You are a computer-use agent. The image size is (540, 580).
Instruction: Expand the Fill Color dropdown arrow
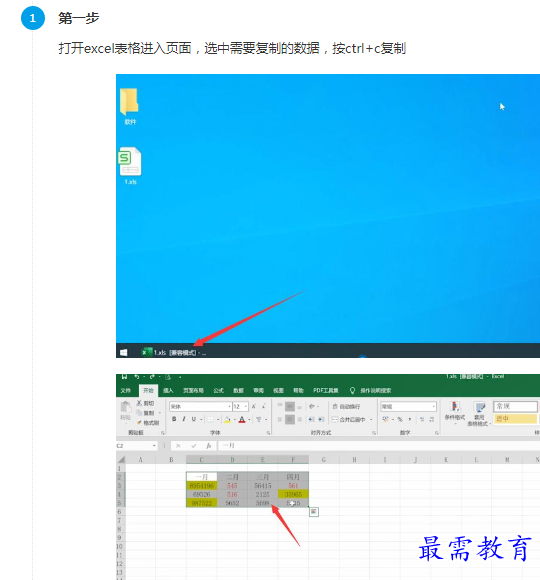234,419
